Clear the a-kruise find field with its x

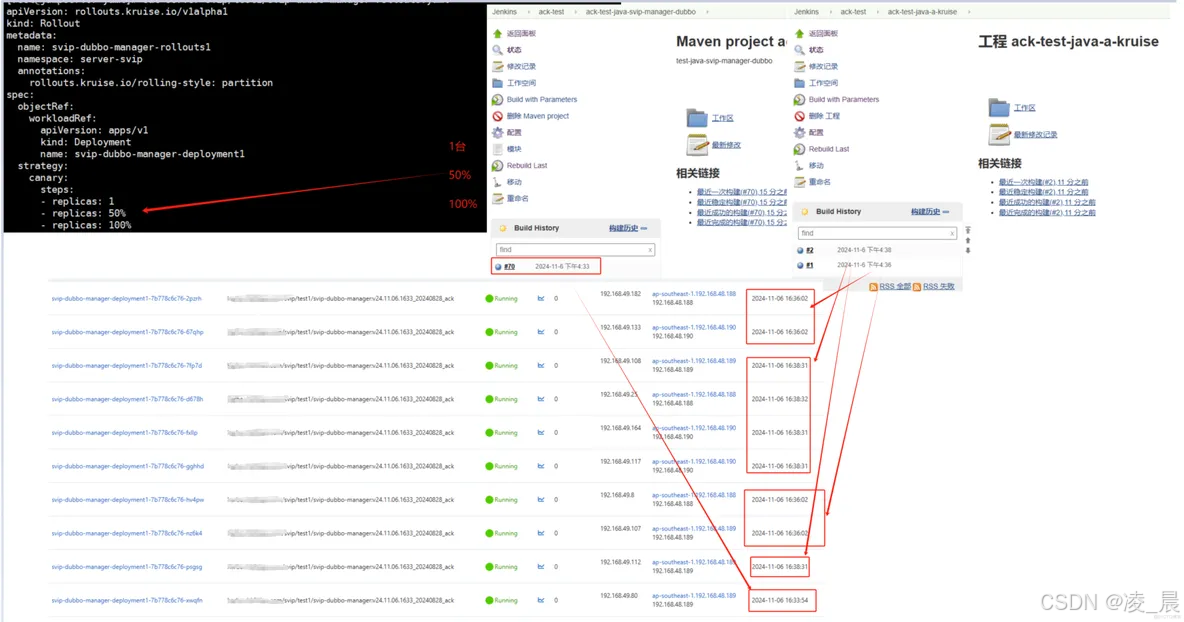951,233
